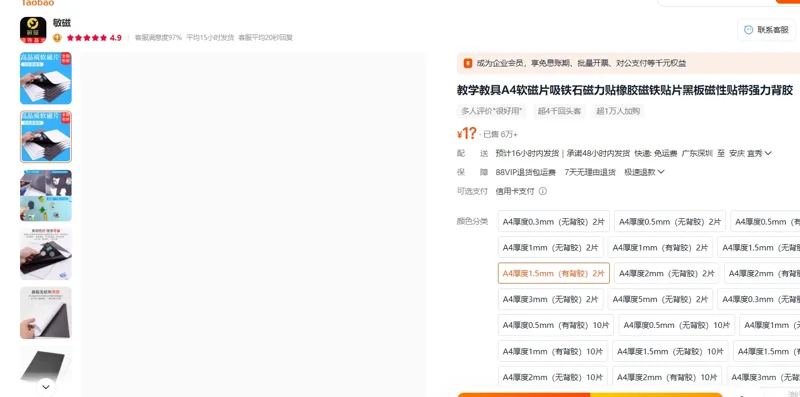Click the 7天无理由退货 guarantee
This screenshot has height=397, width=800.
tap(590, 172)
